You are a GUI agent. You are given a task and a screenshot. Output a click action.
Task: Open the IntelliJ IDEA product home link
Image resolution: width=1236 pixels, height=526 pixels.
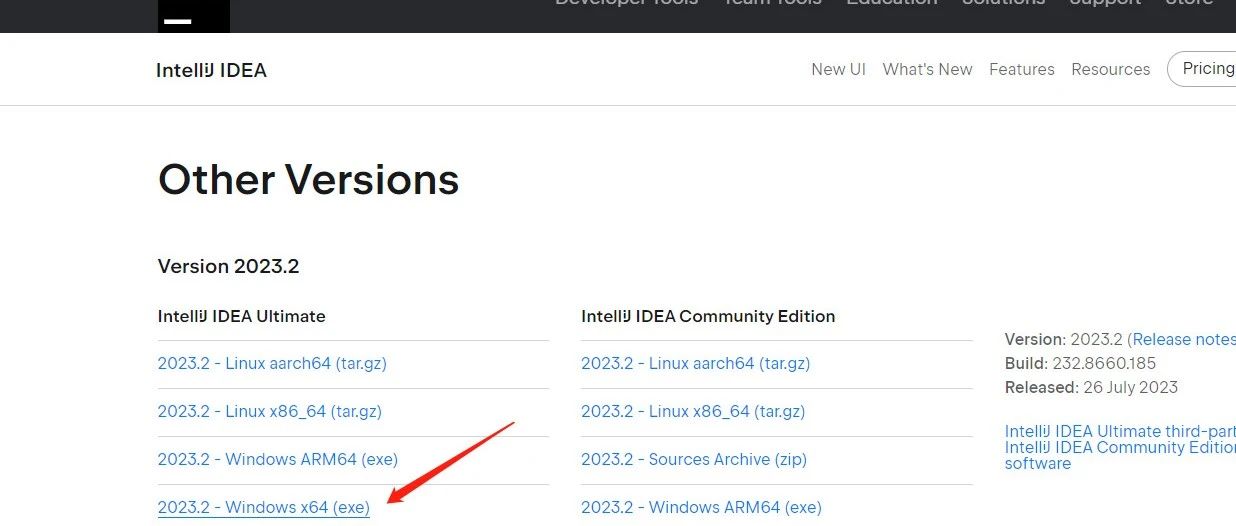coord(211,70)
